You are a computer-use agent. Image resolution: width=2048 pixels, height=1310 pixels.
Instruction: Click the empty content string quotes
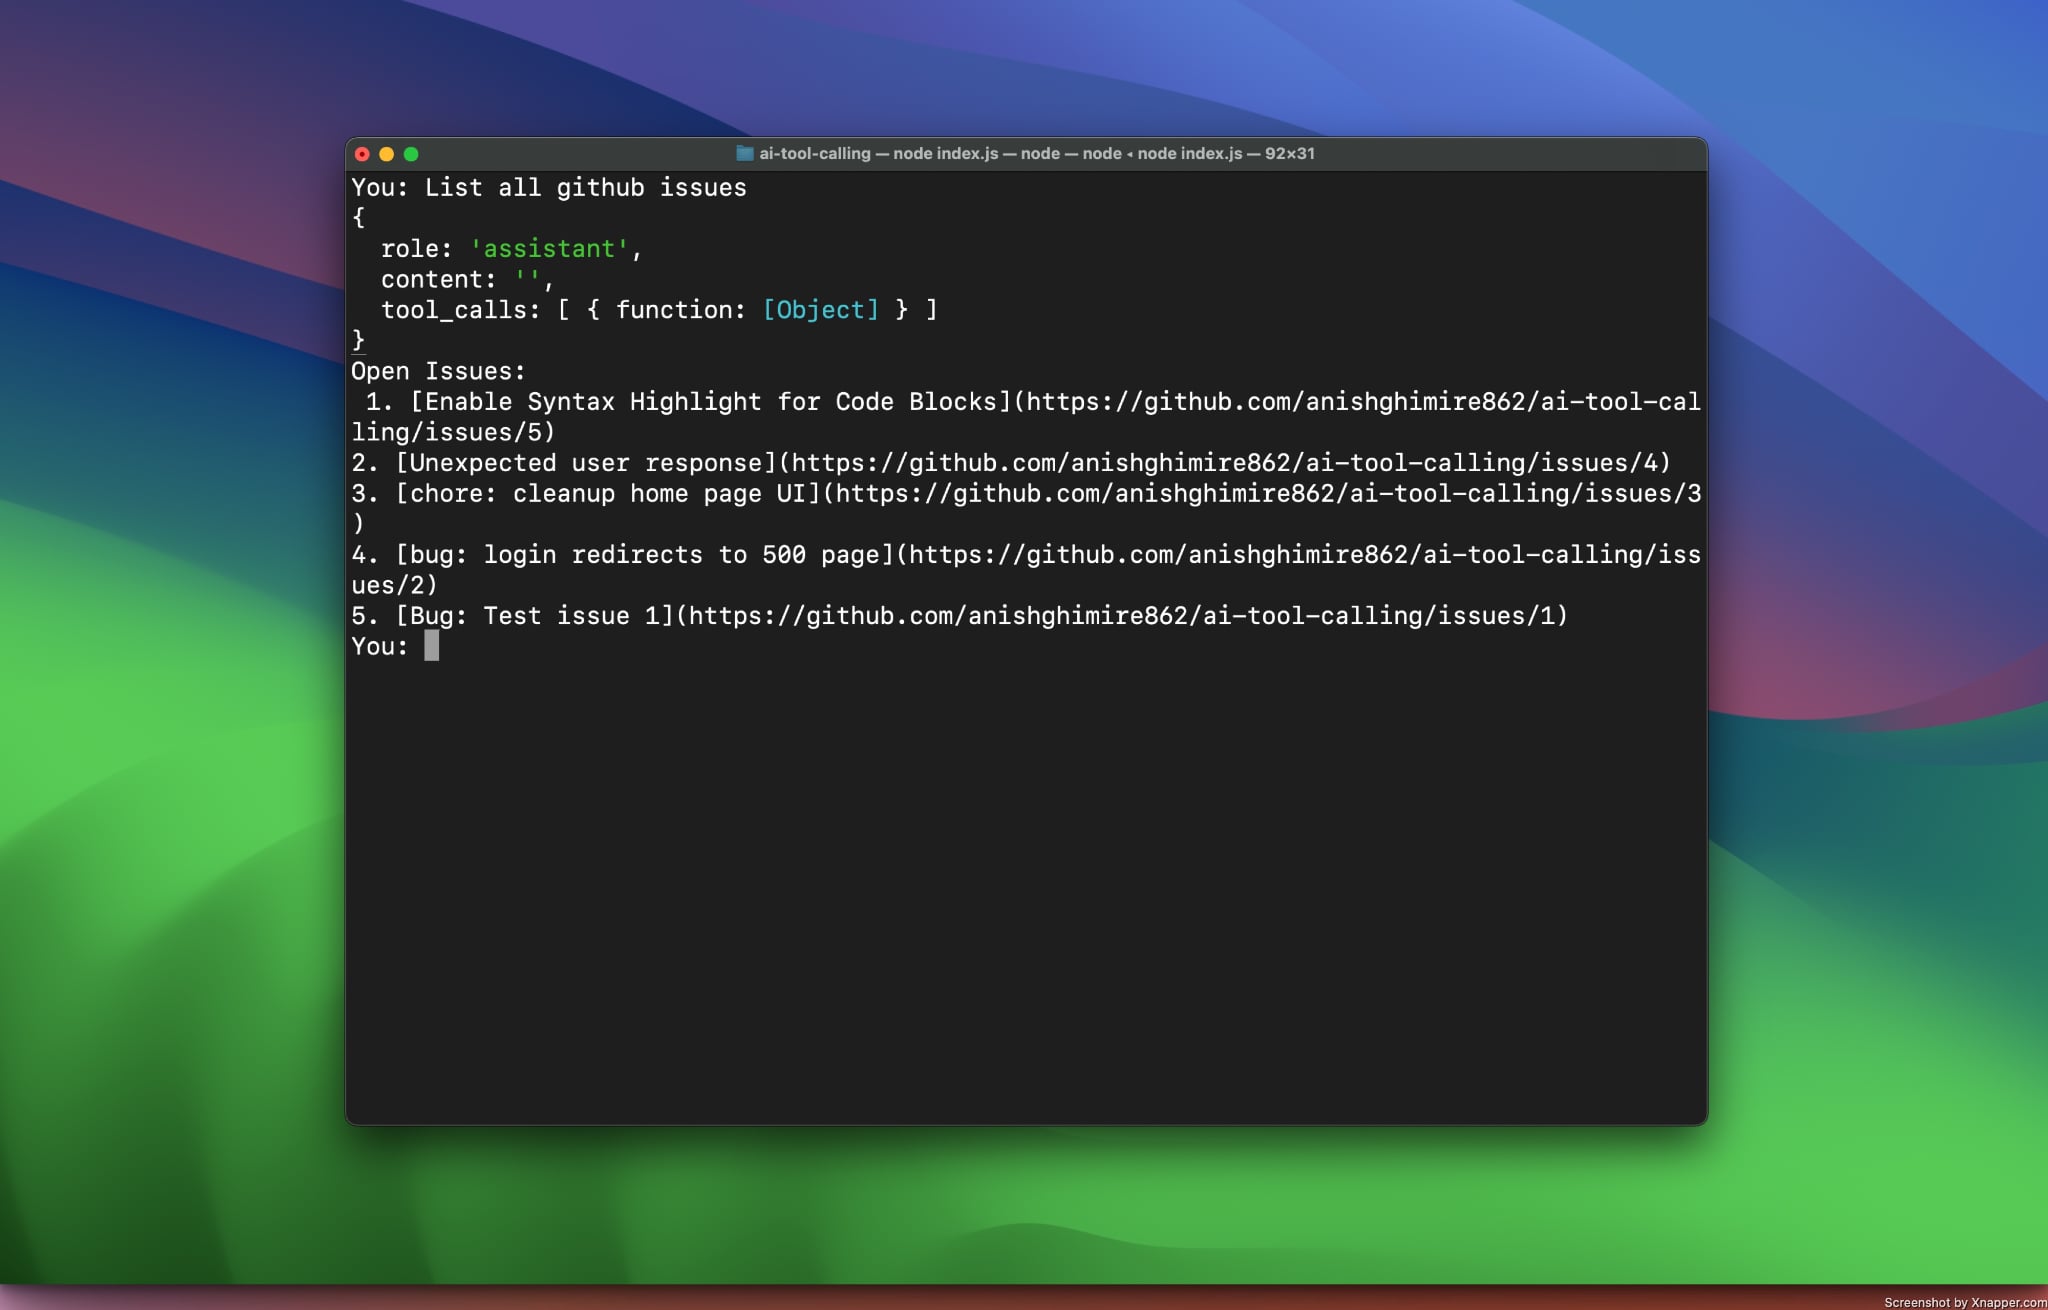tap(528, 280)
